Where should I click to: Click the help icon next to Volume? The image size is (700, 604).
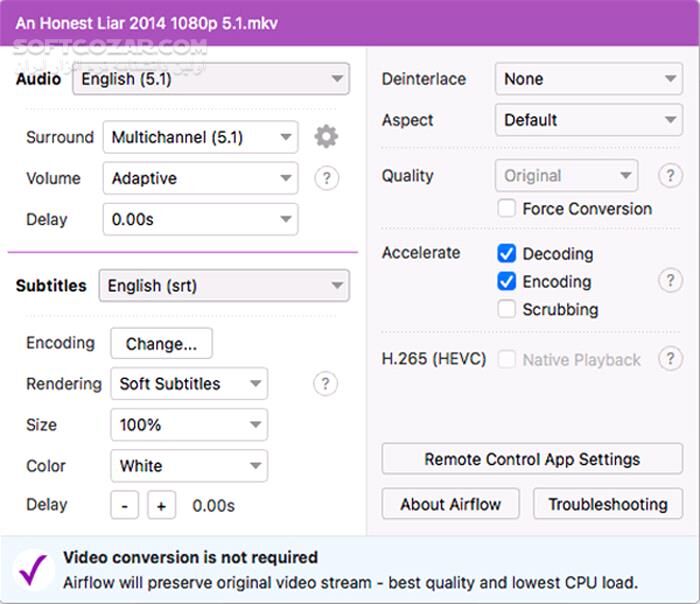tap(326, 179)
